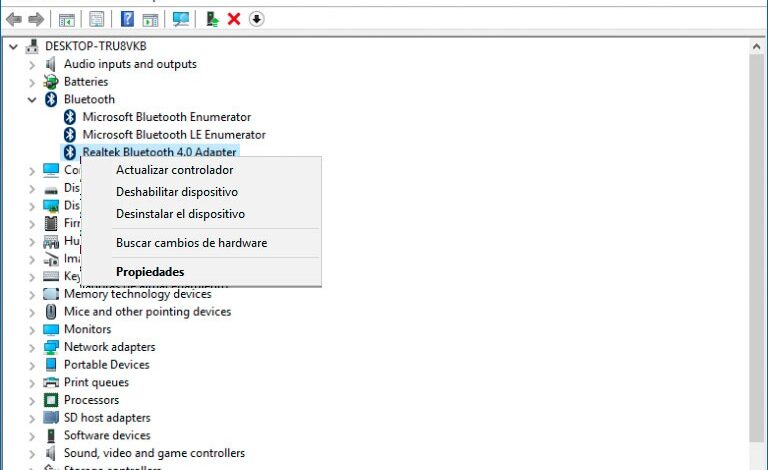
Task: Select the Bluetooth category label
Action: pyautogui.click(x=89, y=99)
